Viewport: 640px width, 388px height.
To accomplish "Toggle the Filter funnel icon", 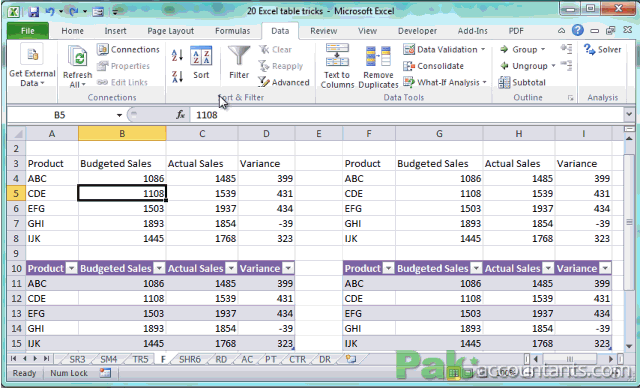I will point(239,63).
